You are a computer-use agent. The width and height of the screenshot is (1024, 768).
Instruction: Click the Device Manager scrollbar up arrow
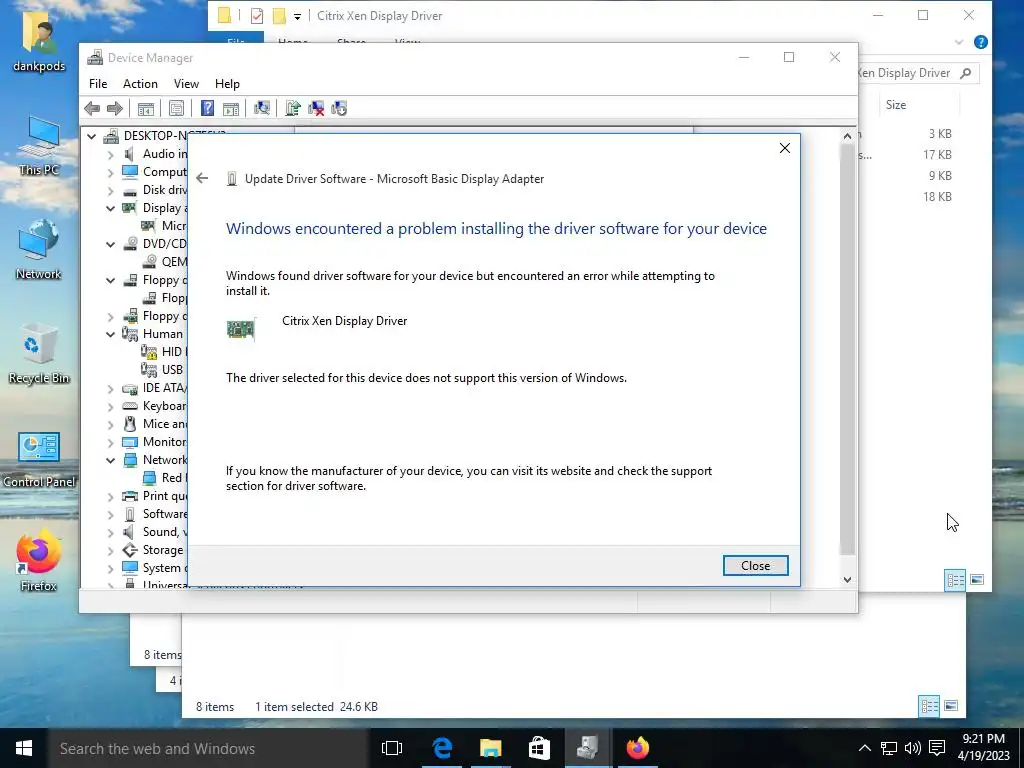pos(847,136)
